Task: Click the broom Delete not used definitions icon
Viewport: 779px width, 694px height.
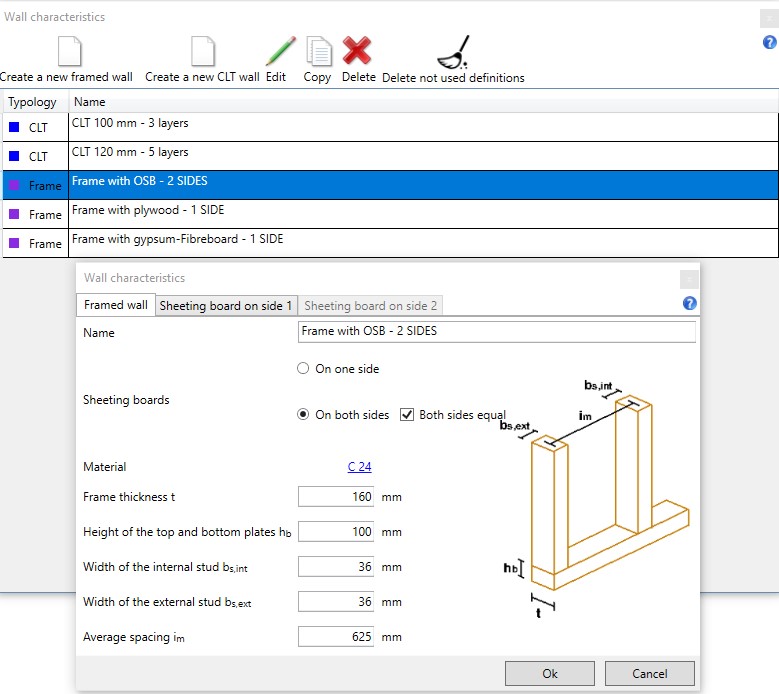Action: [453, 52]
